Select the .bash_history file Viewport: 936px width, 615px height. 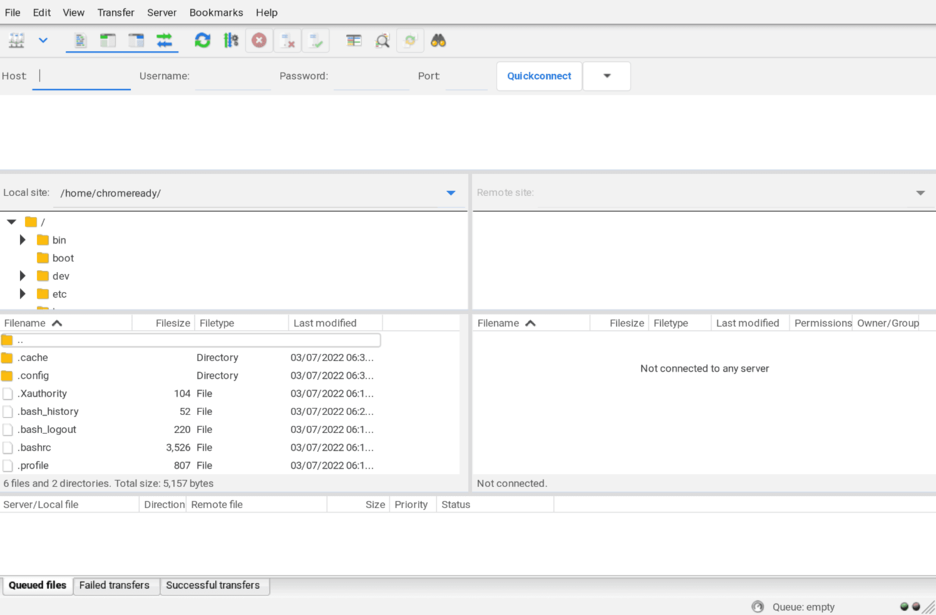point(190,411)
